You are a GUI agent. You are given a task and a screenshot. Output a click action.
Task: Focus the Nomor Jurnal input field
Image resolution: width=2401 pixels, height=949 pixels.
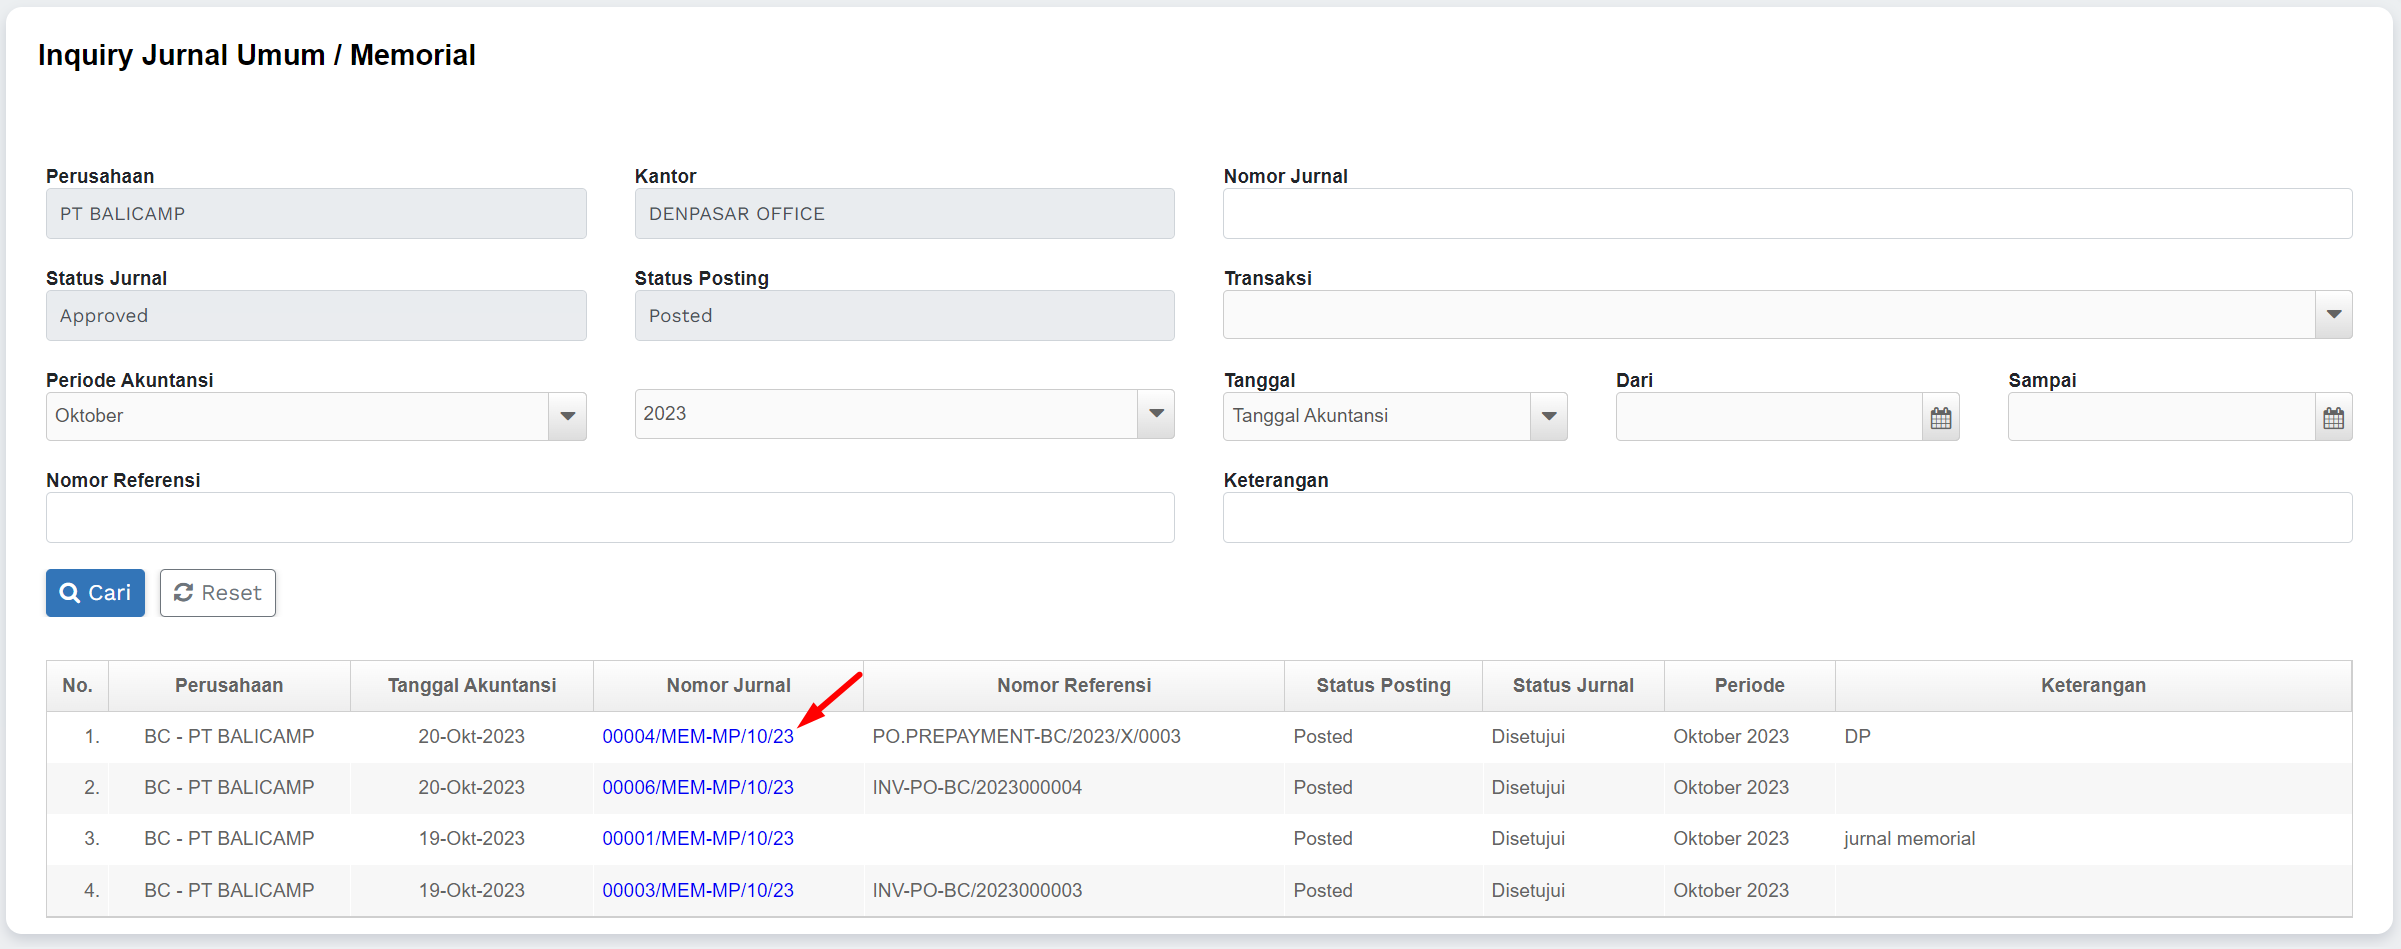tap(1786, 214)
